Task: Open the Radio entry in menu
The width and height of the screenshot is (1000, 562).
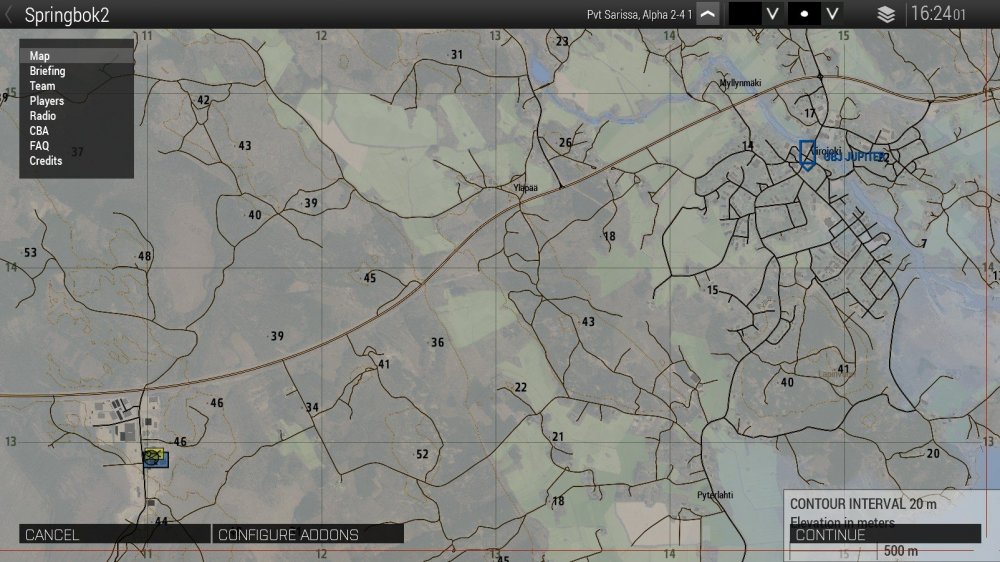Action: tap(43, 116)
